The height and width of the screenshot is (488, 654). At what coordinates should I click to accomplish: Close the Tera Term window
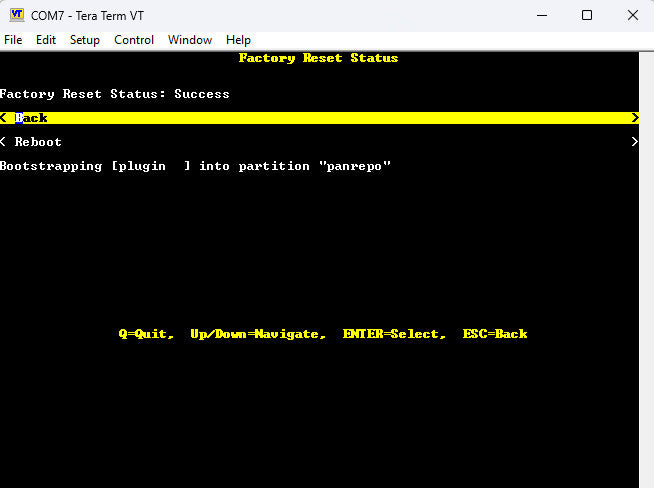tap(633, 15)
